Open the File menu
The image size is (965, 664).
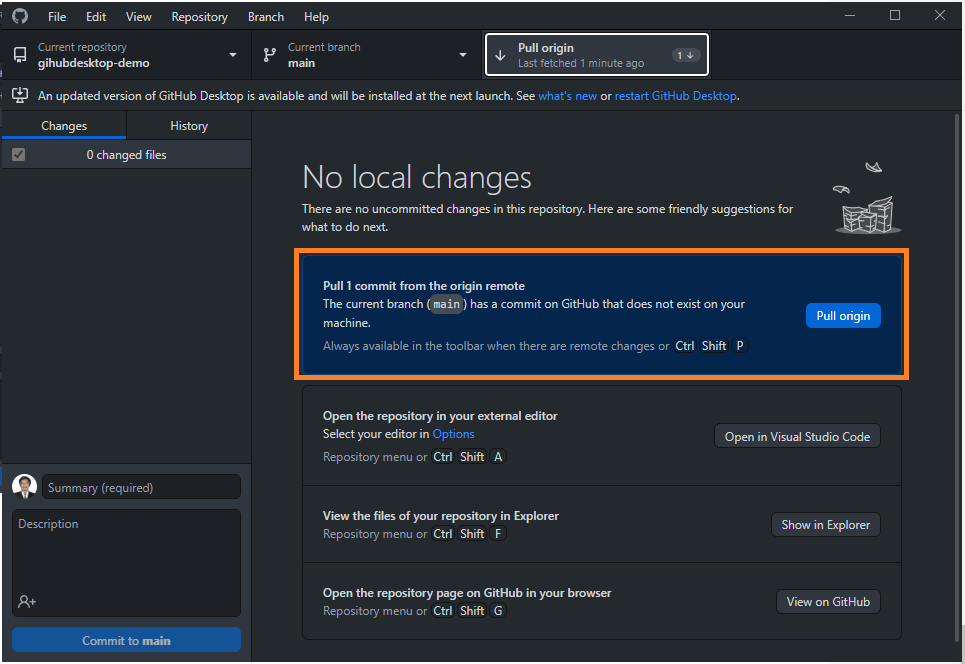[57, 17]
